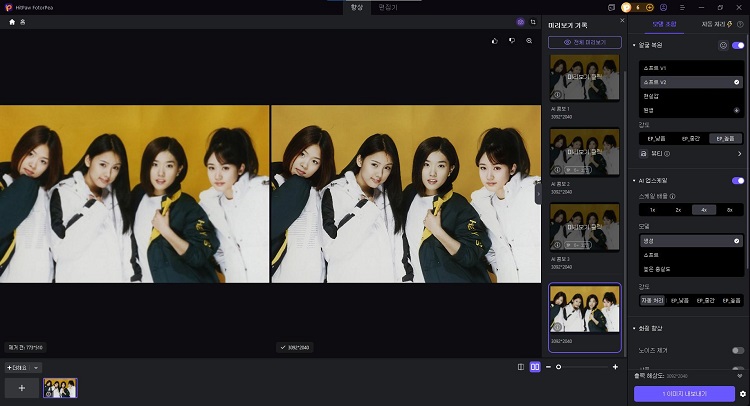Click the gold P coin icon
Screen dimensions: 750x406
626,8
